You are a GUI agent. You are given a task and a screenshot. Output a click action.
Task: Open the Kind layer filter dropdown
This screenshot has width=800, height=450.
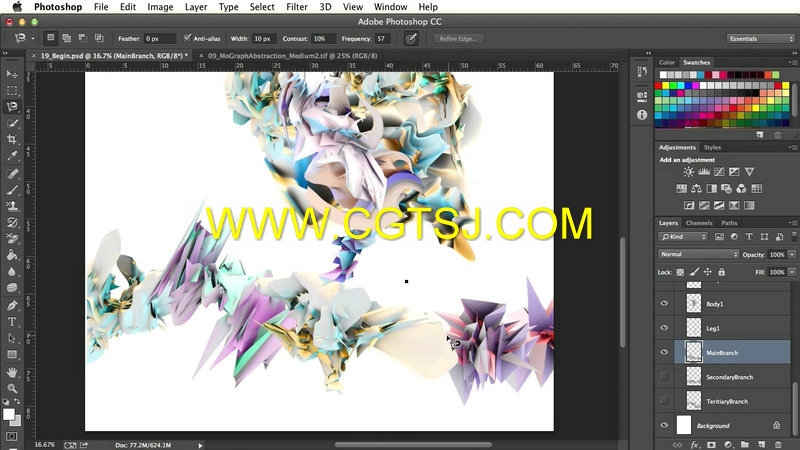[x=683, y=237]
